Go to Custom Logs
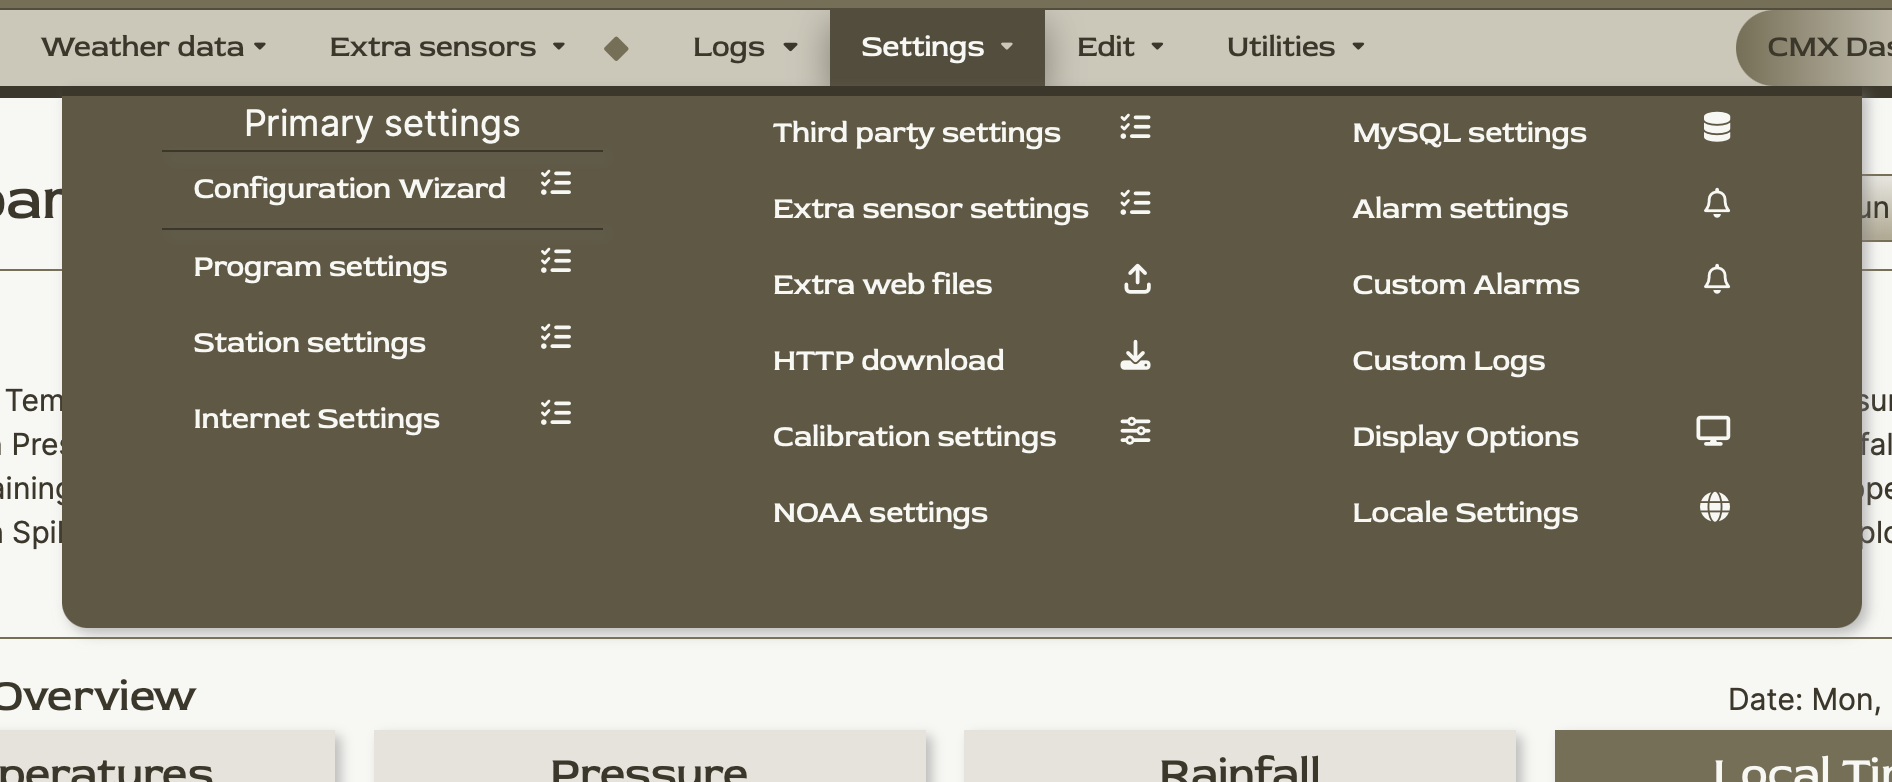1892x782 pixels. (x=1448, y=361)
